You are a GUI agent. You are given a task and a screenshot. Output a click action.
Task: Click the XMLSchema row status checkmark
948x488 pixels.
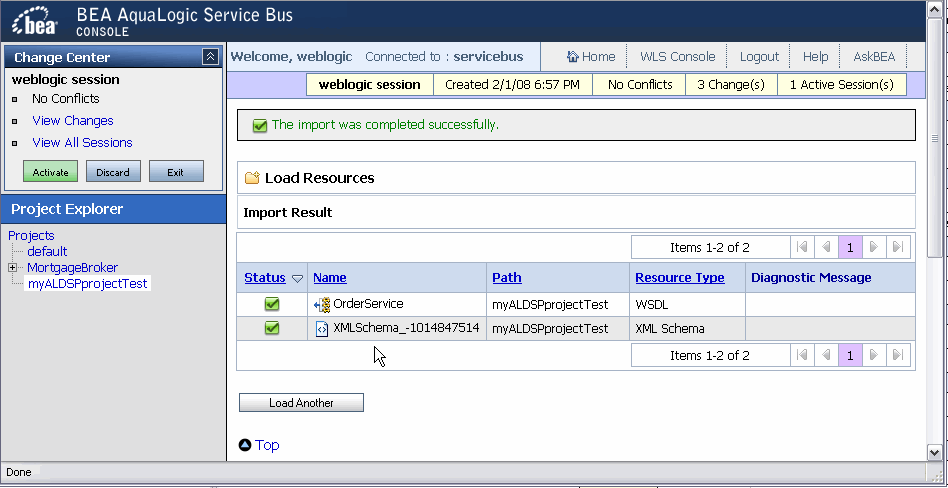pos(272,328)
